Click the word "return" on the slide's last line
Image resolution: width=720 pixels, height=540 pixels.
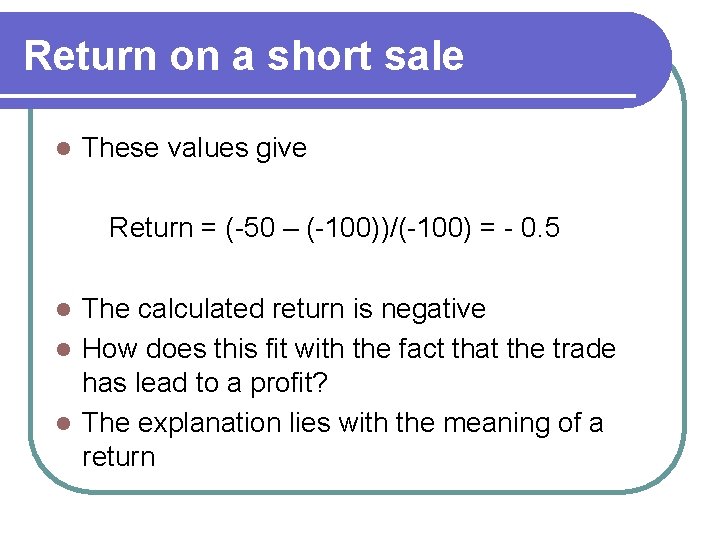118,458
